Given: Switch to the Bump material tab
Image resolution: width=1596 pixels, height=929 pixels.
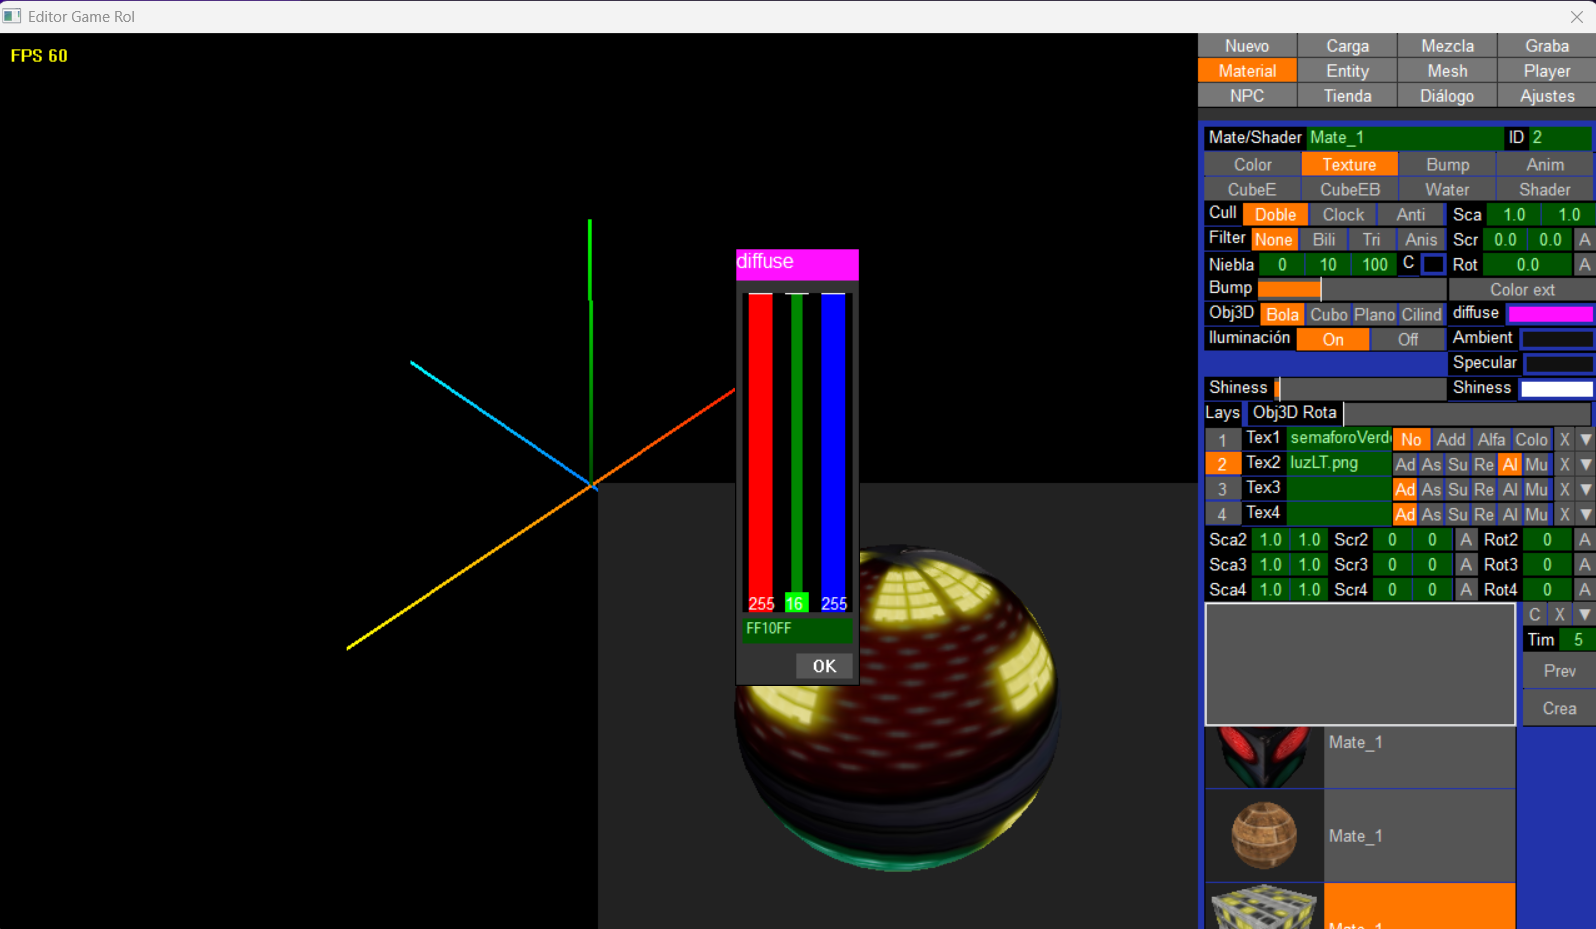Looking at the screenshot, I should pyautogui.click(x=1447, y=165).
